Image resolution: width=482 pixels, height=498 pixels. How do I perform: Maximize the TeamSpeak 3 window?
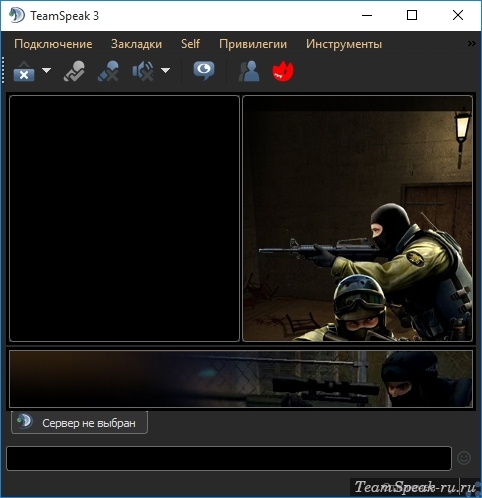click(412, 15)
